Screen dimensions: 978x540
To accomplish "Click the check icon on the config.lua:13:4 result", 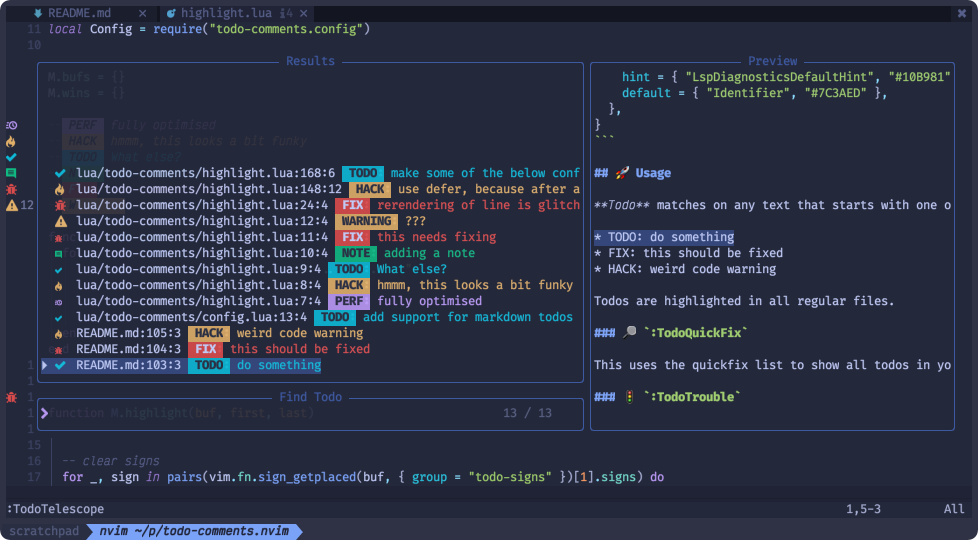I will coord(59,318).
